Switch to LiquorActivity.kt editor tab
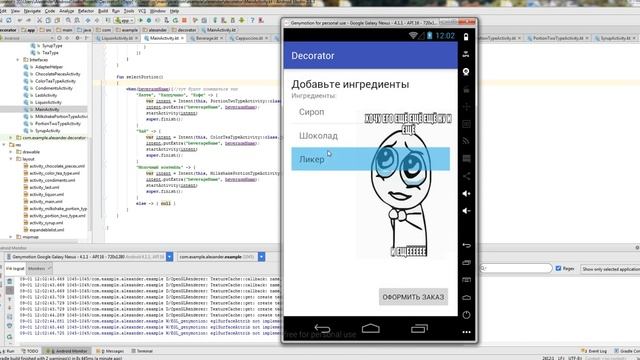 (117, 38)
